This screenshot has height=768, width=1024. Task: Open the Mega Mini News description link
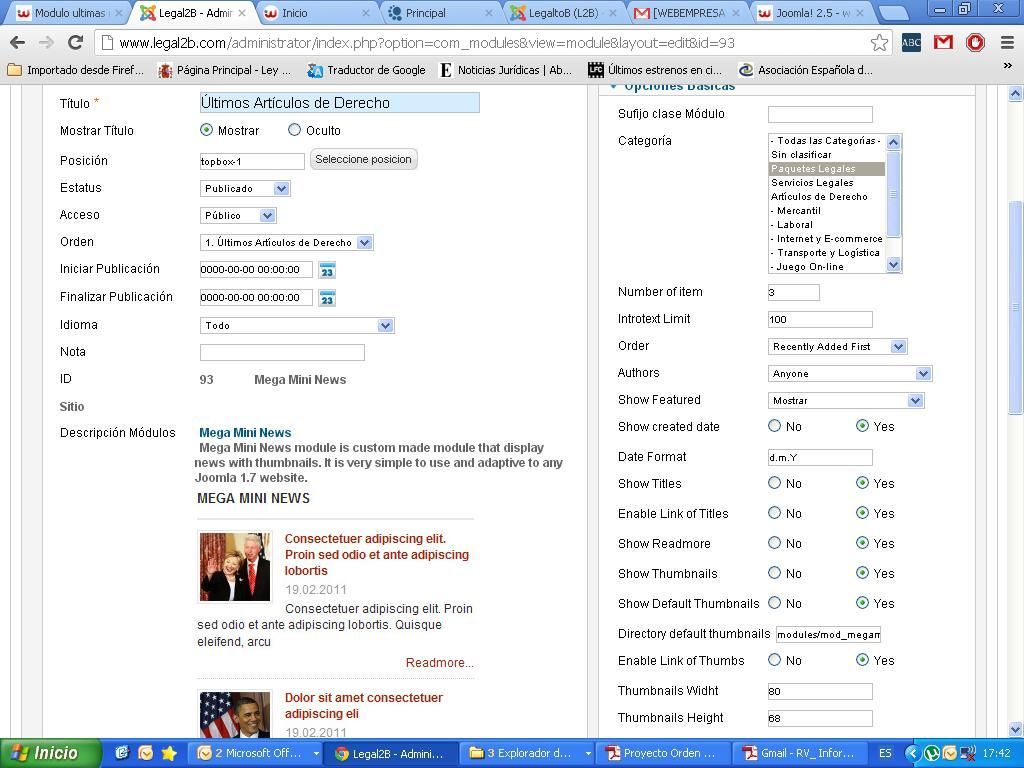[x=245, y=432]
